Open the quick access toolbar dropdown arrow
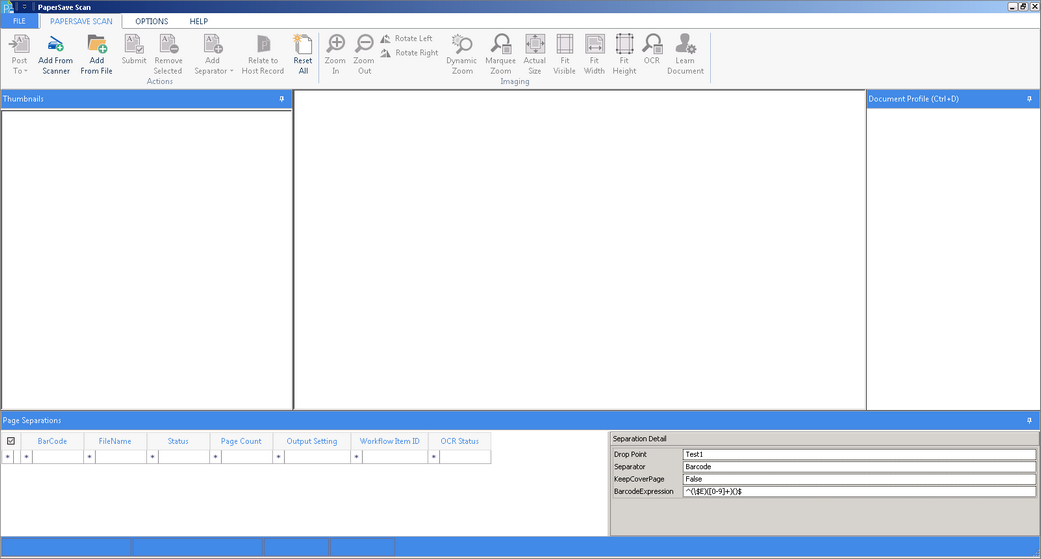The width and height of the screenshot is (1041, 559). [x=24, y=7]
